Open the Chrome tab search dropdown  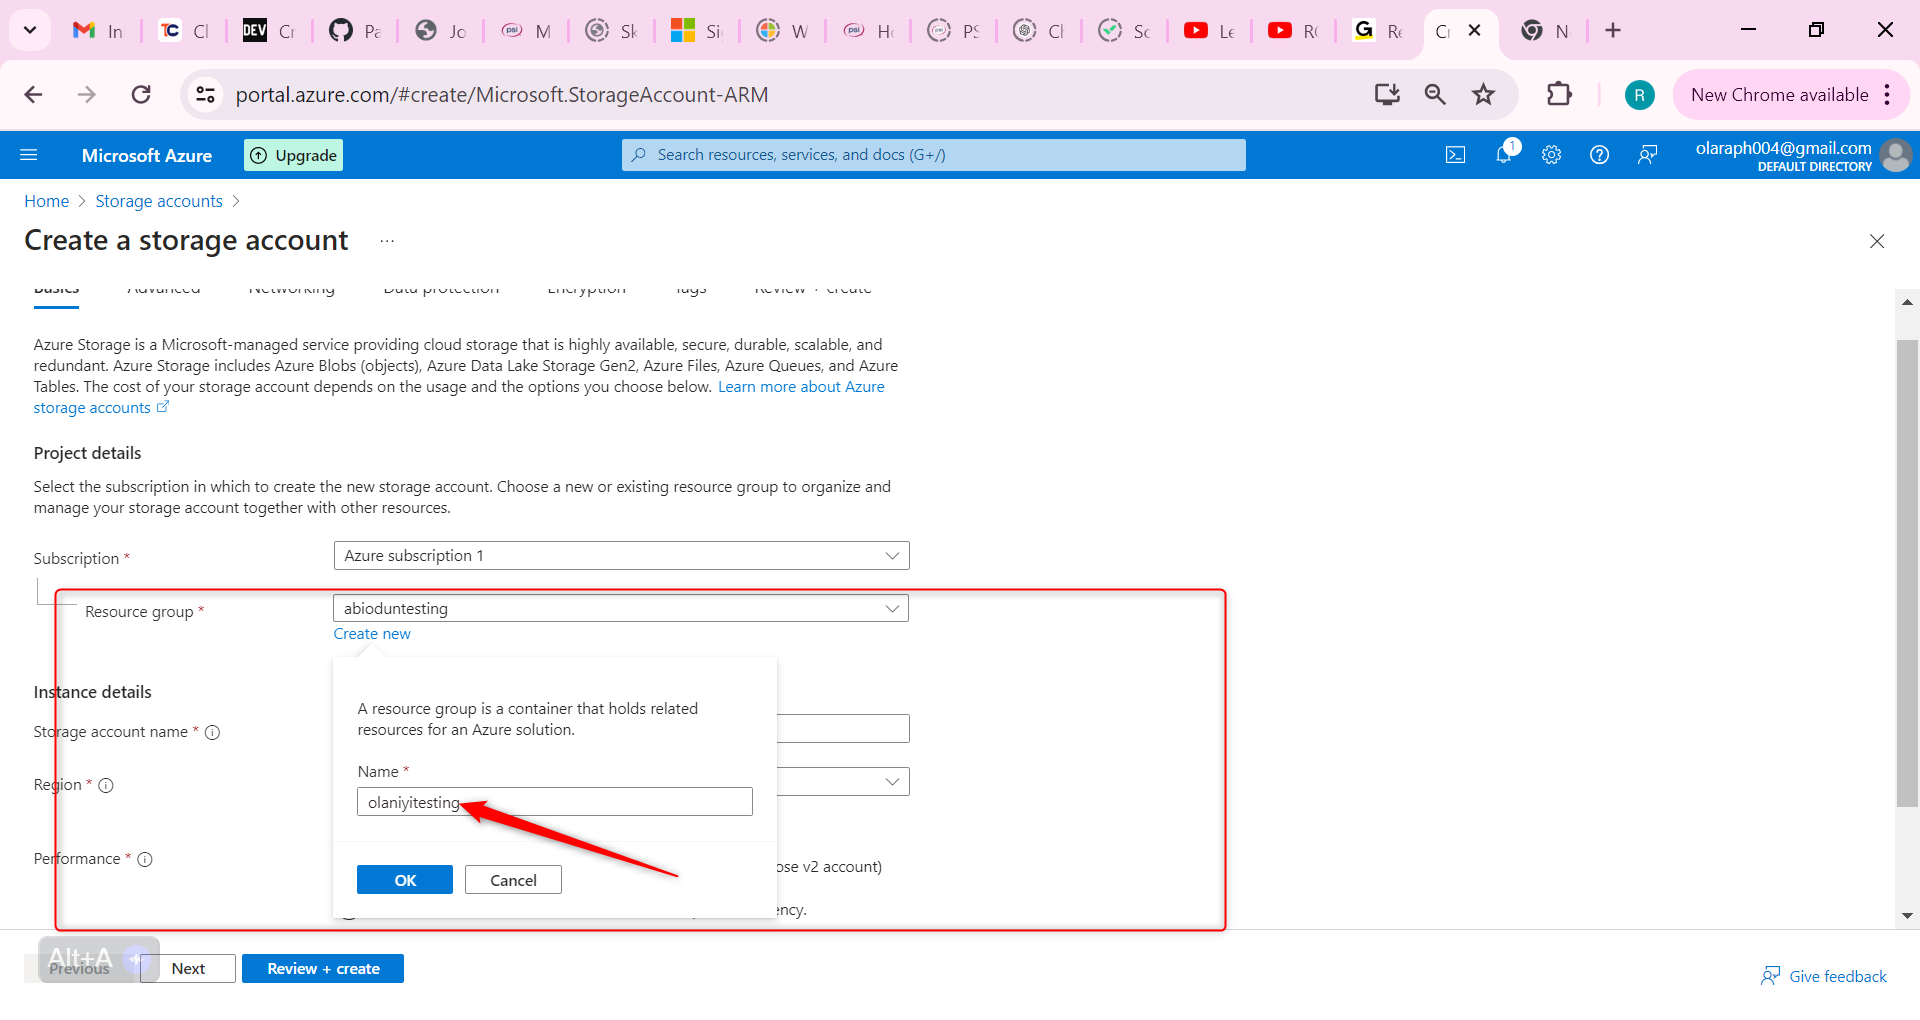tap(30, 30)
